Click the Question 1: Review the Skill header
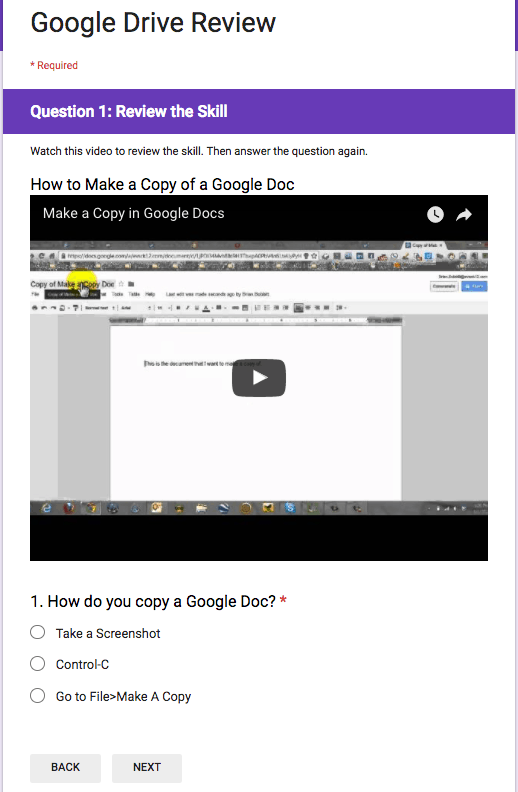The width and height of the screenshot is (518, 792). (129, 112)
